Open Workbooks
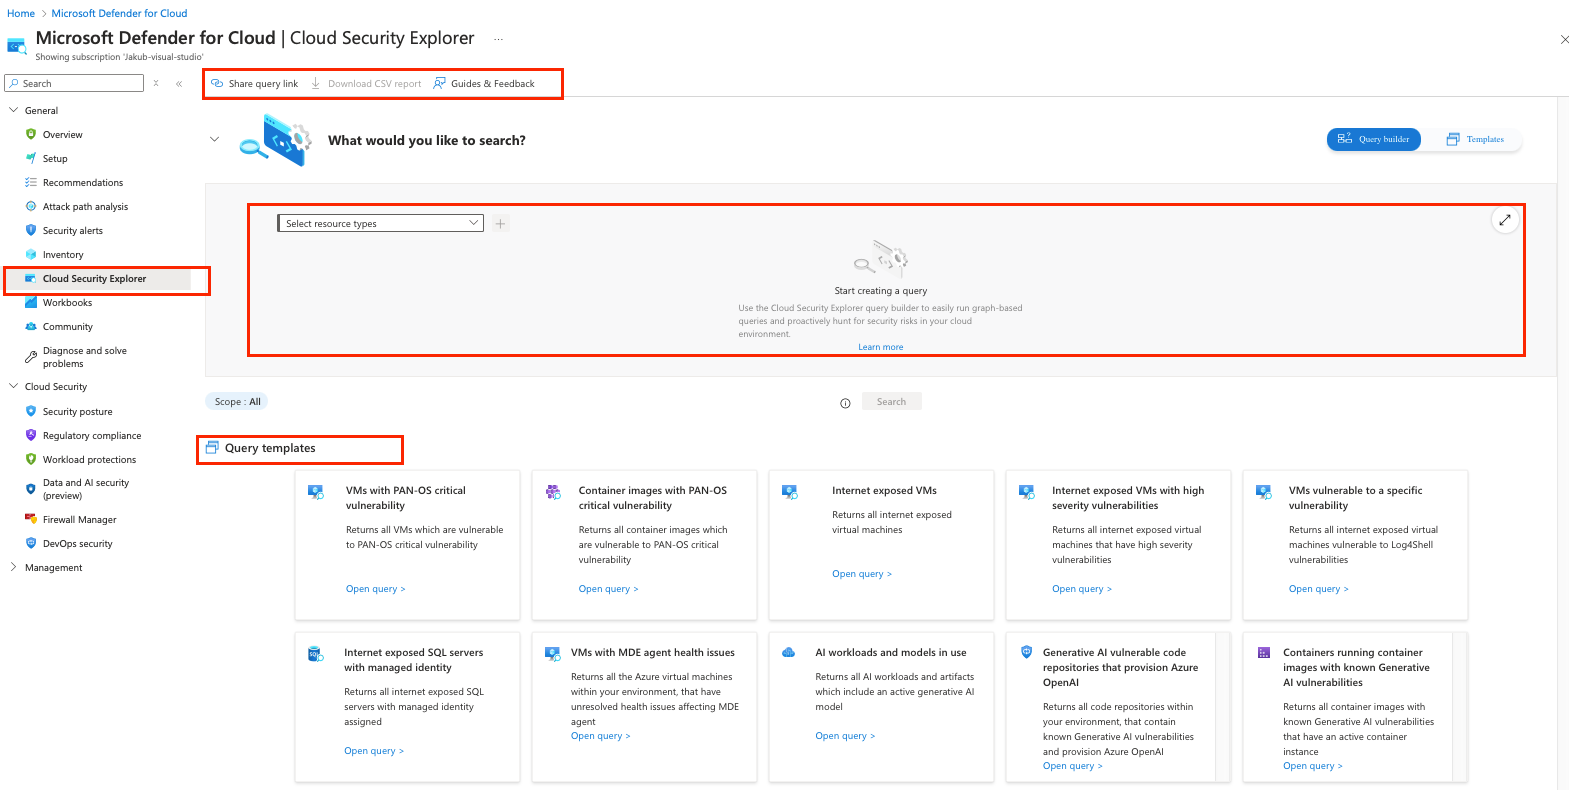The image size is (1569, 790). (x=67, y=303)
